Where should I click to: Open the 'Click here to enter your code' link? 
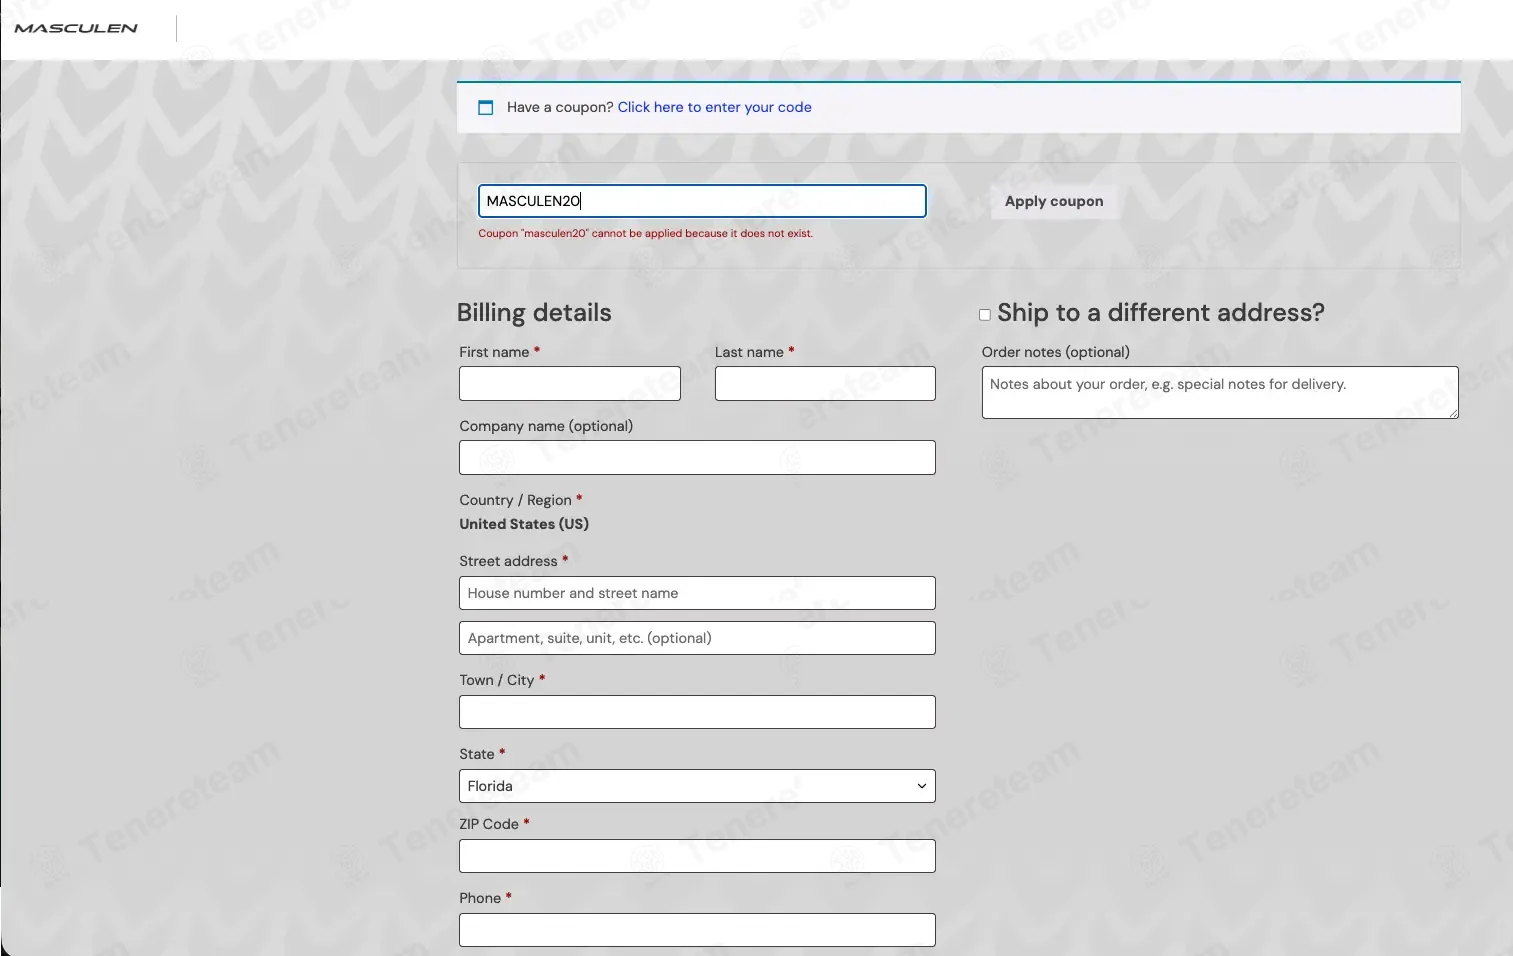714,107
